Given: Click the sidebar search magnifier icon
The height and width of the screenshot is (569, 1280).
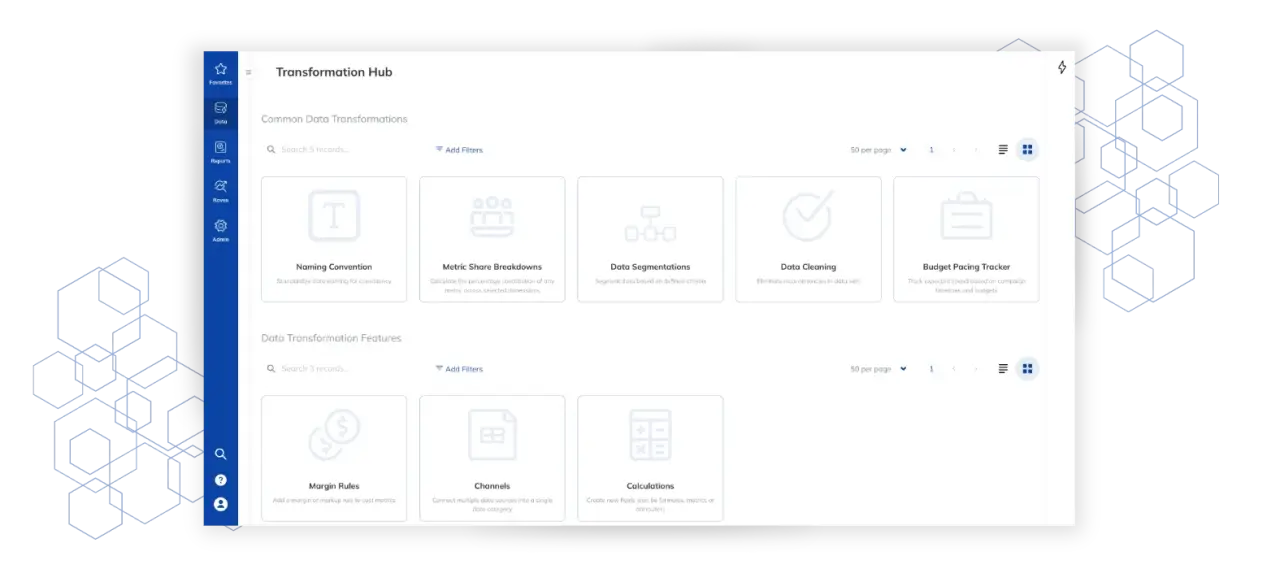Looking at the screenshot, I should point(221,454).
